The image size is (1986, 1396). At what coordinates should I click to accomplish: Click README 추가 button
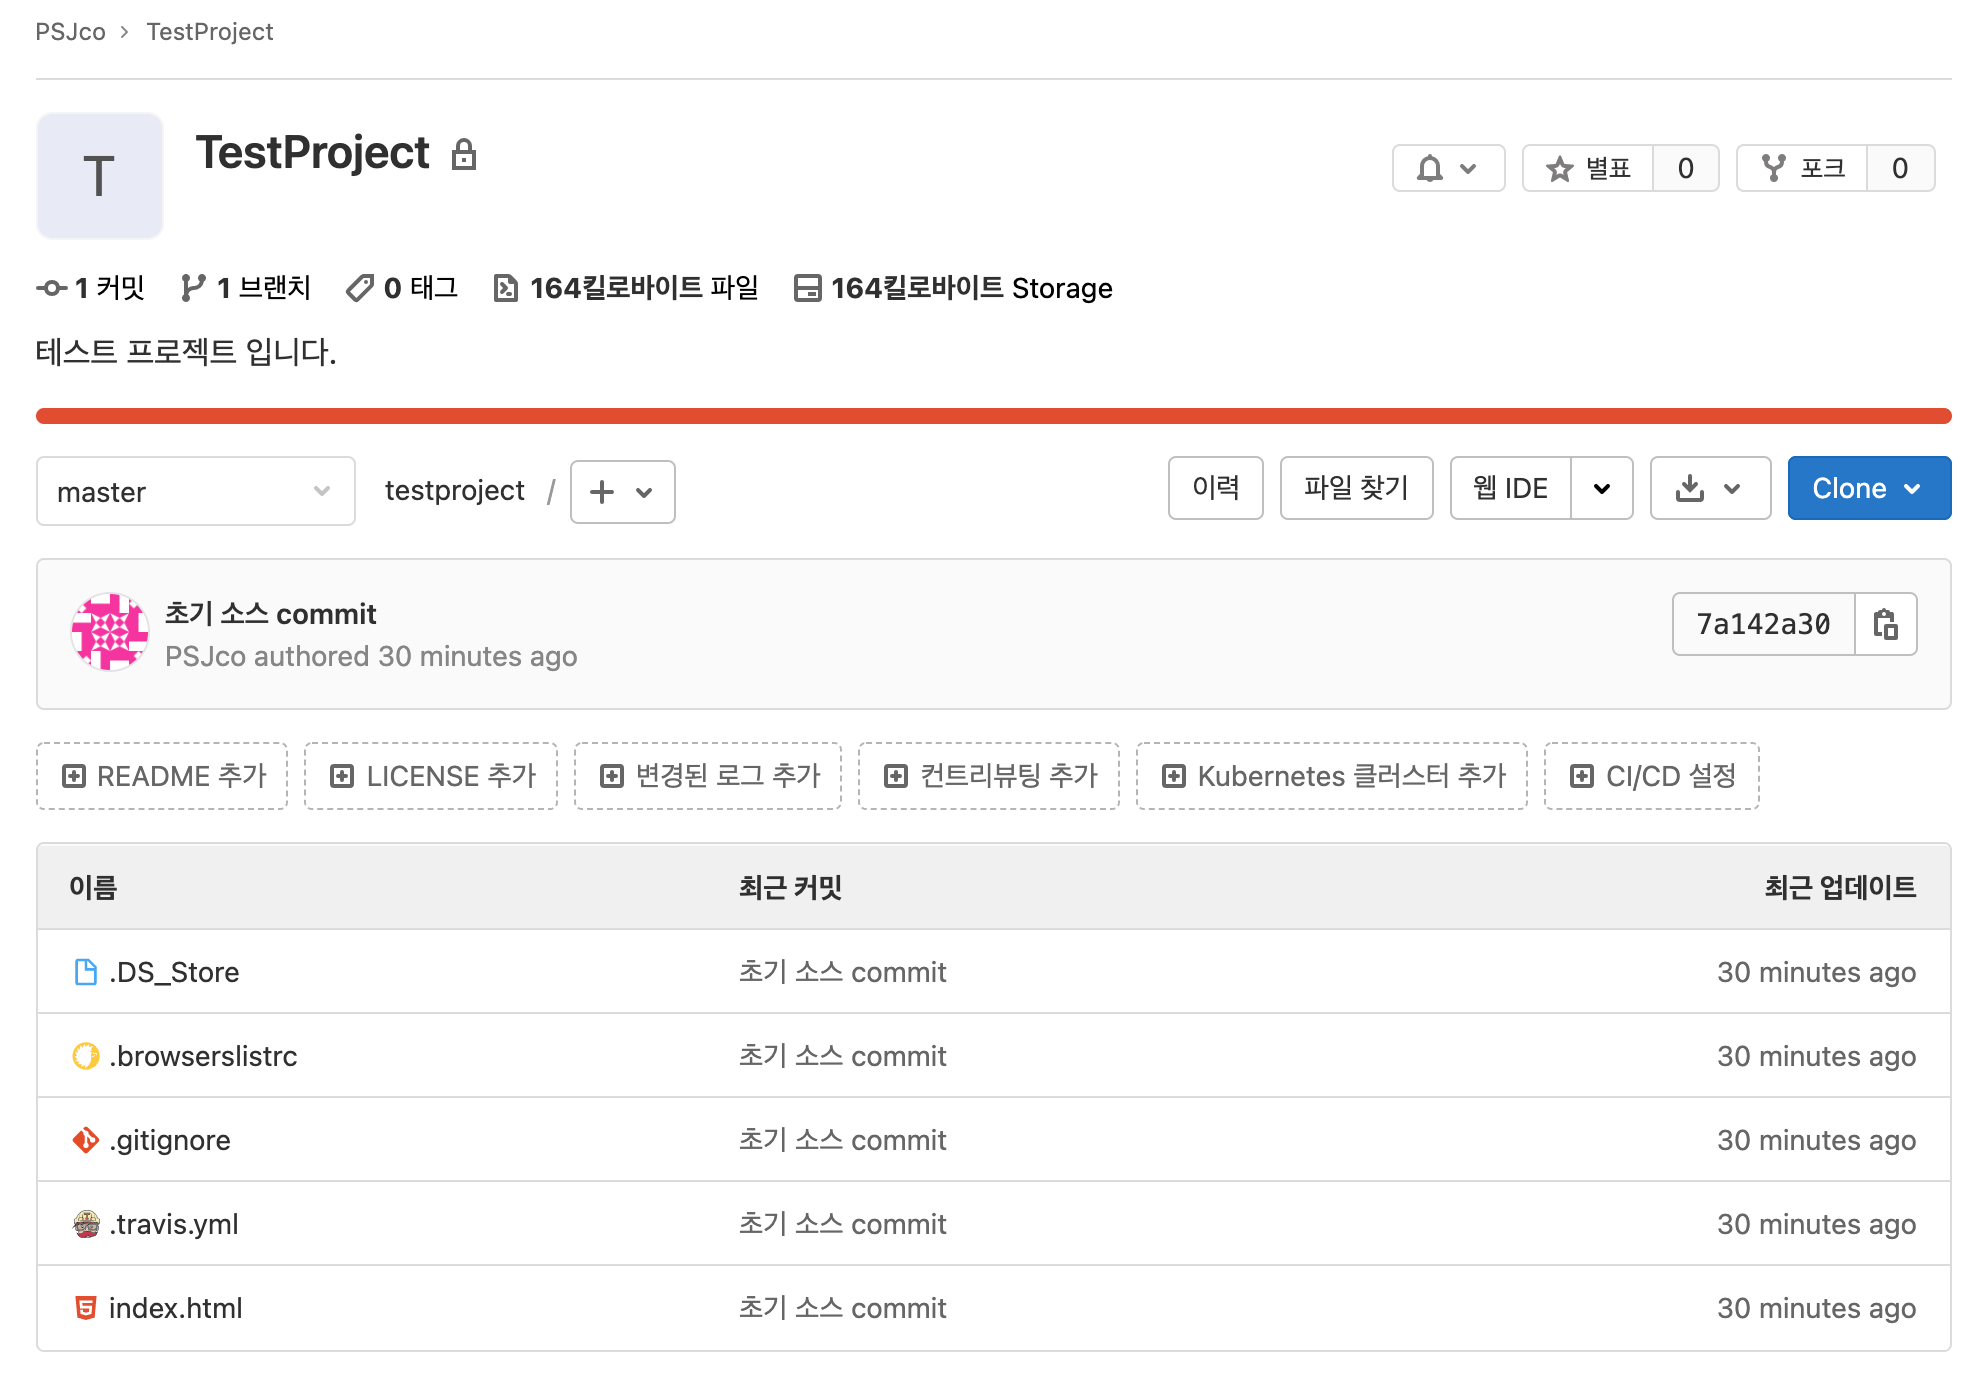coord(163,776)
